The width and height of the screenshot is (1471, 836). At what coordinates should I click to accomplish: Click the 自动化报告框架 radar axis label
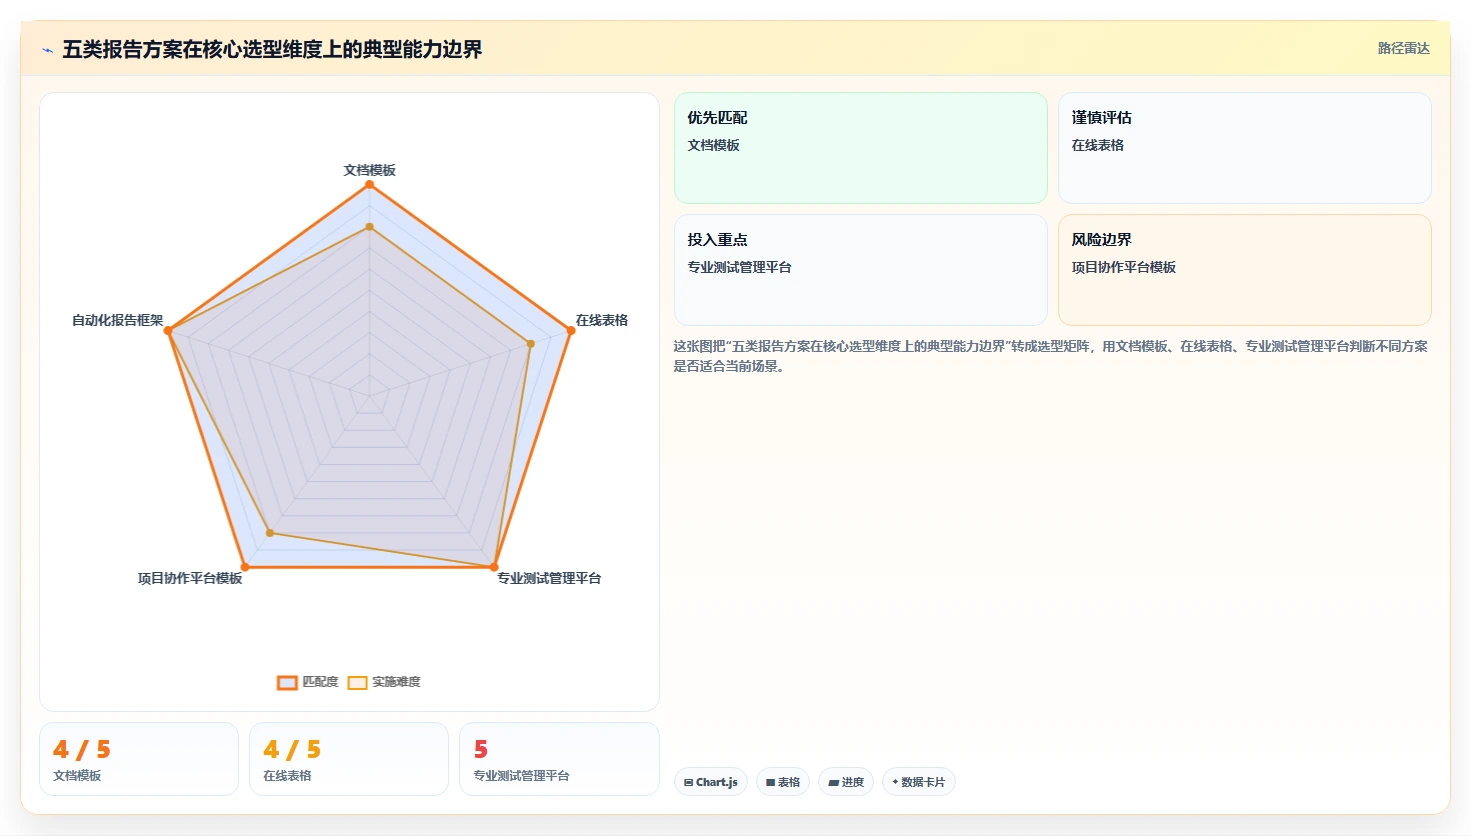117,320
